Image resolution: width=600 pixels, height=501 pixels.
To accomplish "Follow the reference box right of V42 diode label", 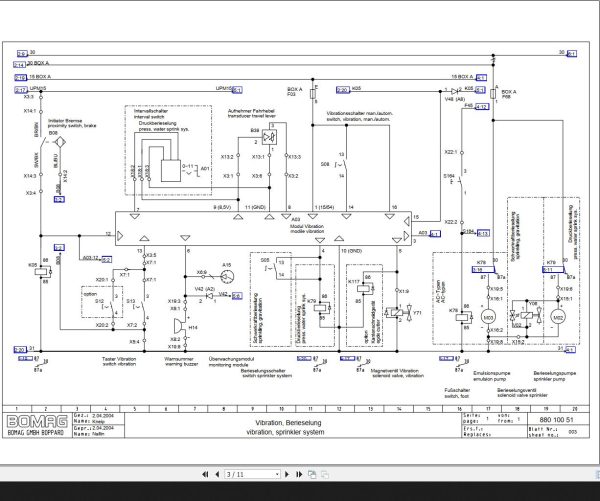I will (x=237, y=296).
